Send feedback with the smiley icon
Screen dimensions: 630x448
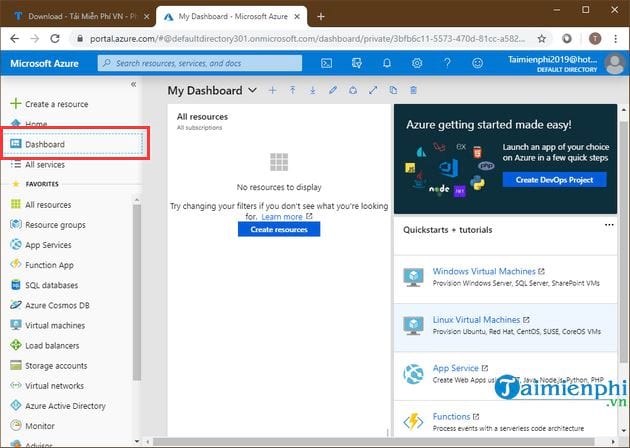pos(477,63)
